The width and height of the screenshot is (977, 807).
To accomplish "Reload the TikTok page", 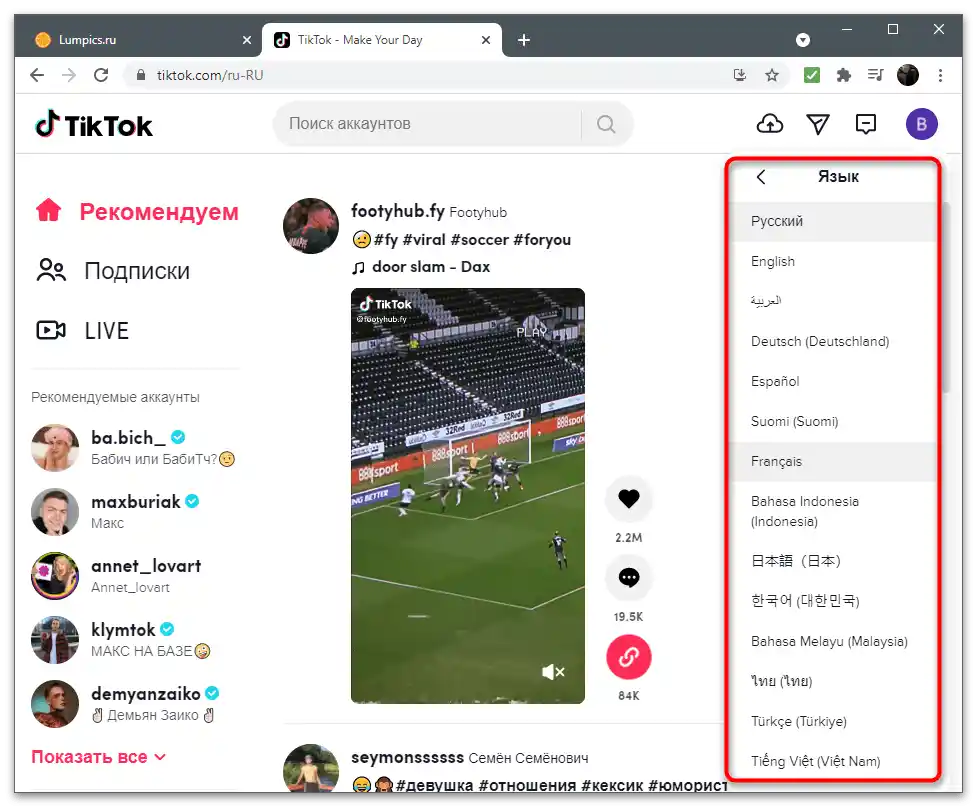I will click(x=101, y=75).
